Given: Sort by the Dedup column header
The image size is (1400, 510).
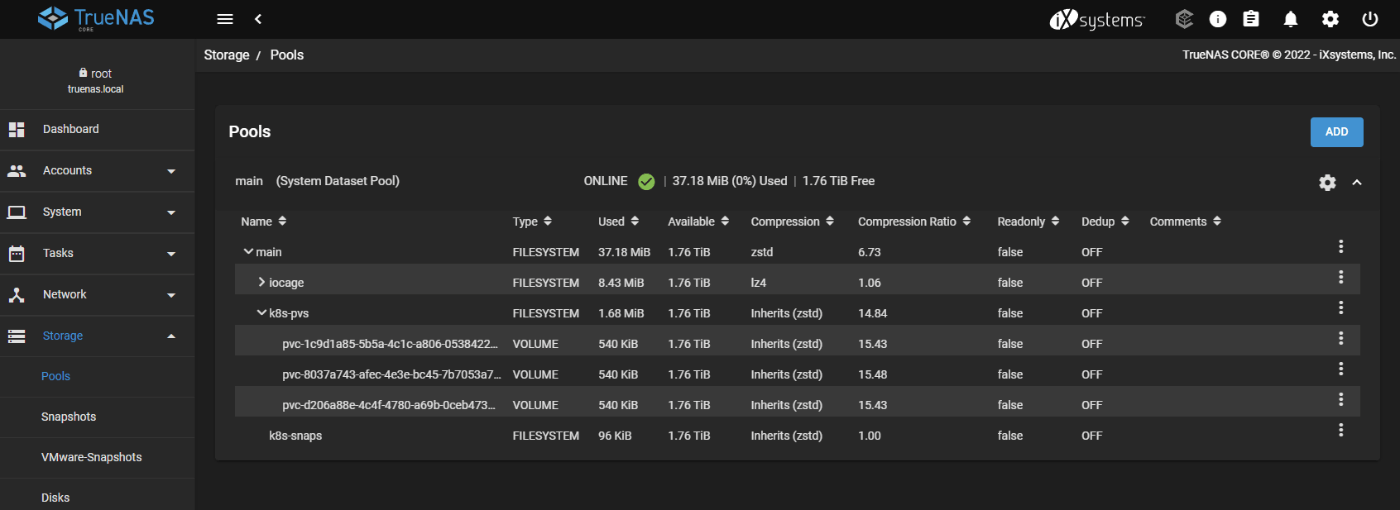Looking at the screenshot, I should 1105,221.
